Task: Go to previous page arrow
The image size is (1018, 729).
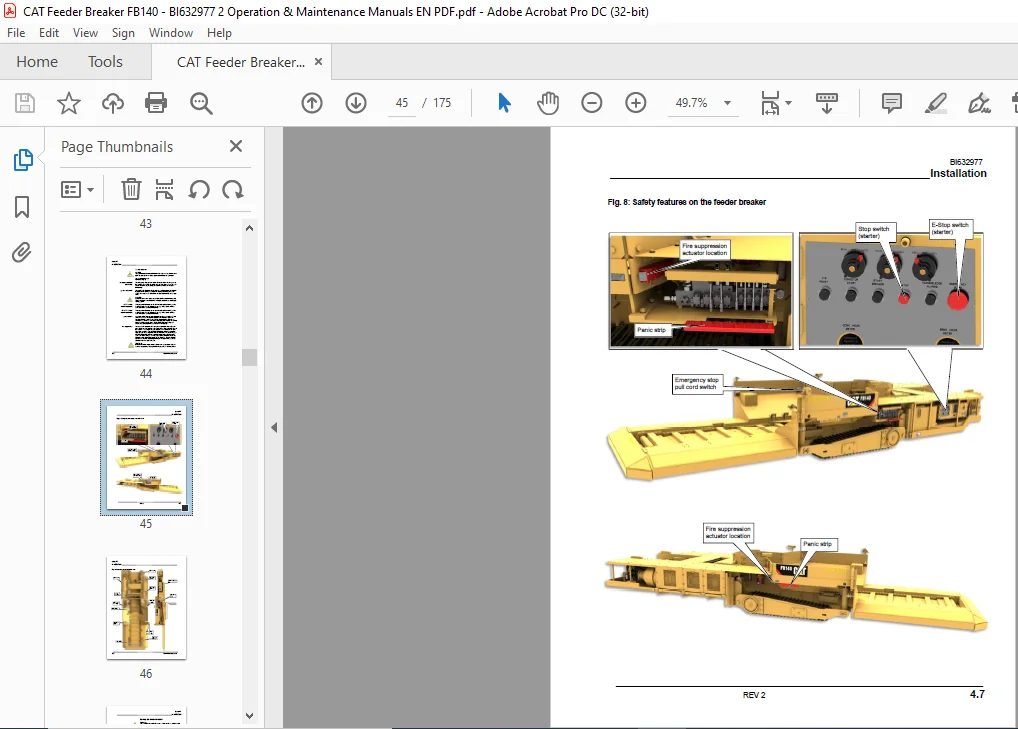Action: point(312,103)
